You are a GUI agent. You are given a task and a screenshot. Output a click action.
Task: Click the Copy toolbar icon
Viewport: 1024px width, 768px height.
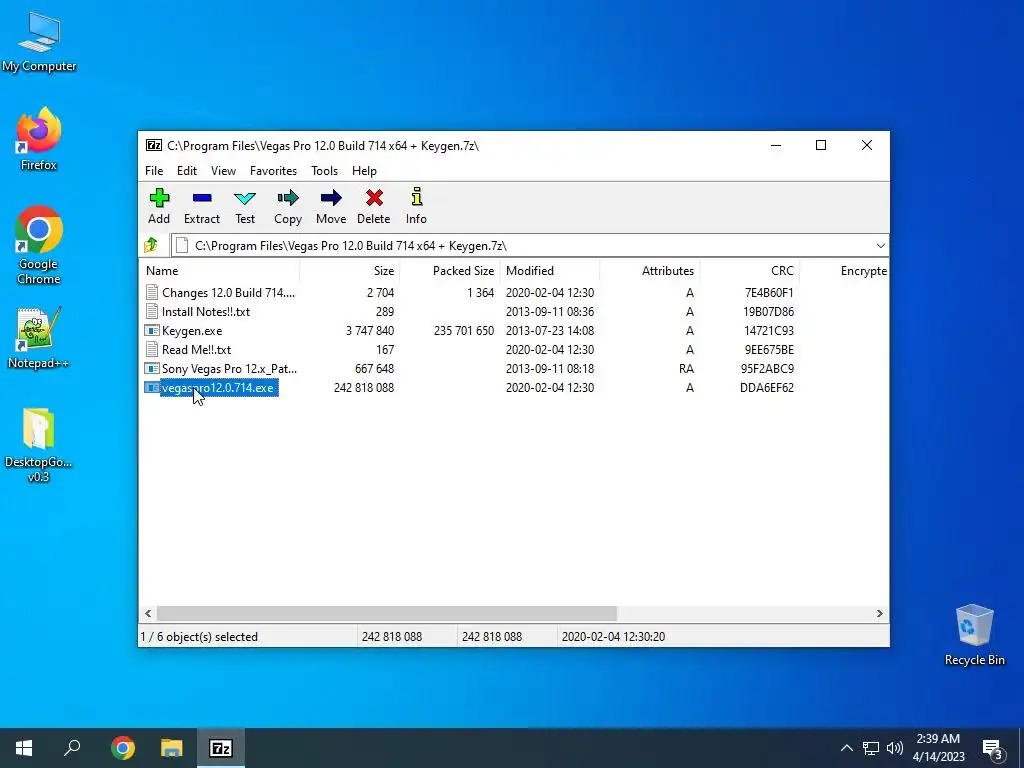pos(287,198)
